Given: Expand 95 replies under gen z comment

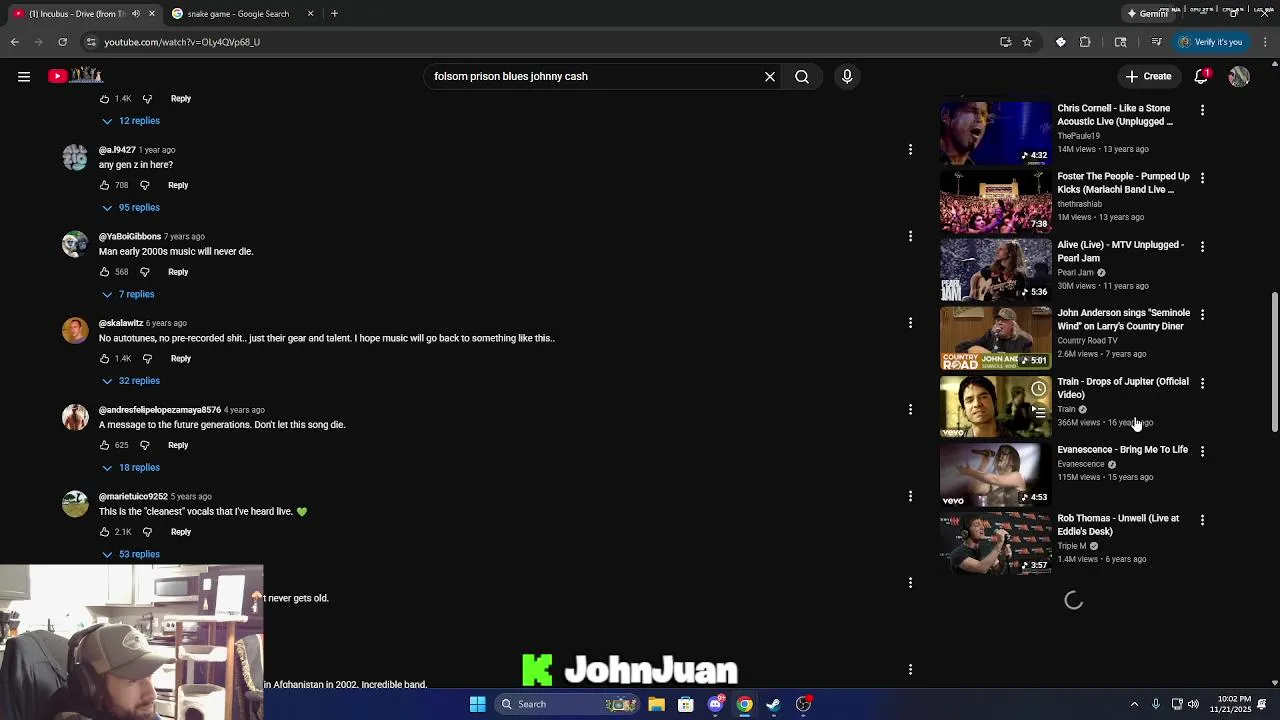Looking at the screenshot, I should pos(130,208).
